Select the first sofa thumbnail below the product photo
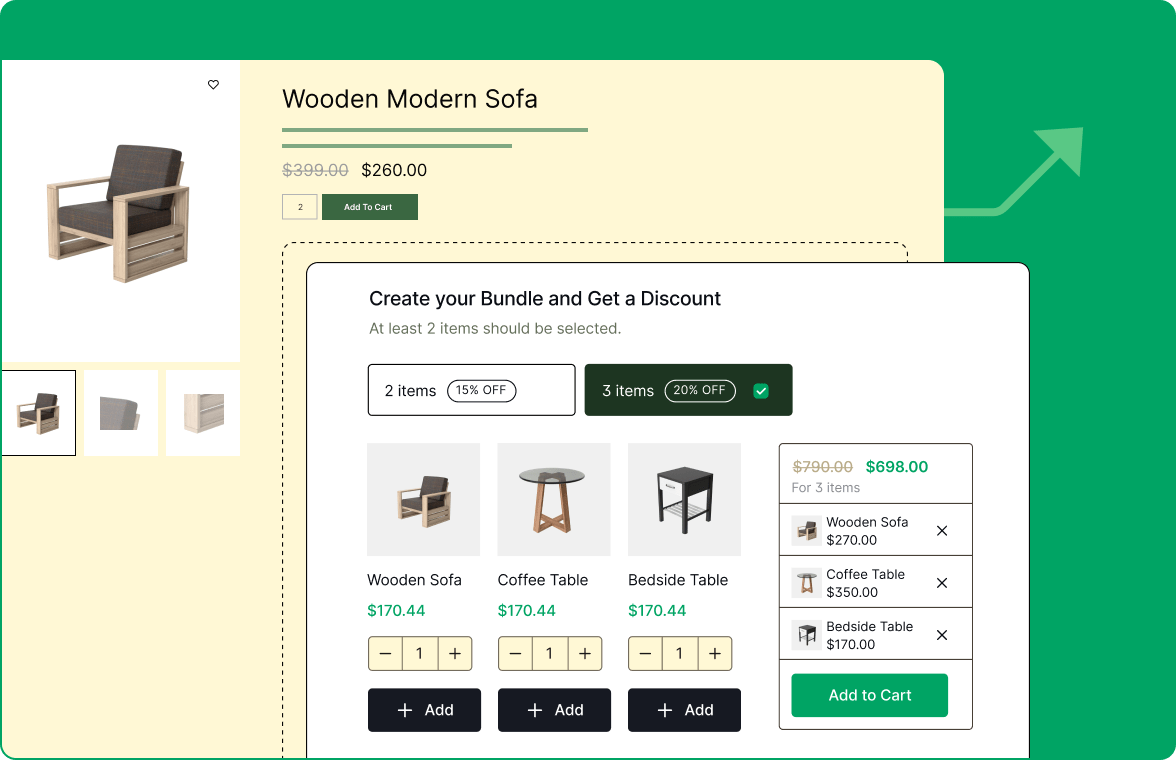The image size is (1176, 760). [38, 412]
